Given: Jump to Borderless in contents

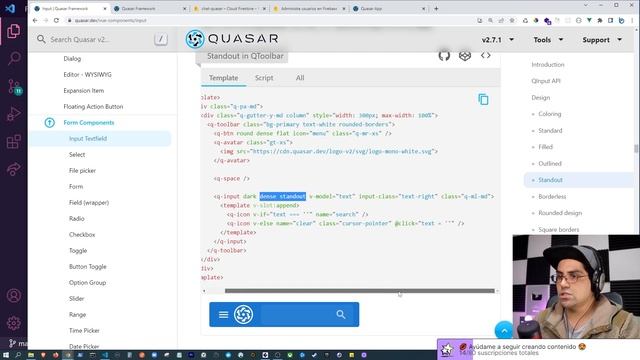Looking at the screenshot, I should (x=552, y=196).
